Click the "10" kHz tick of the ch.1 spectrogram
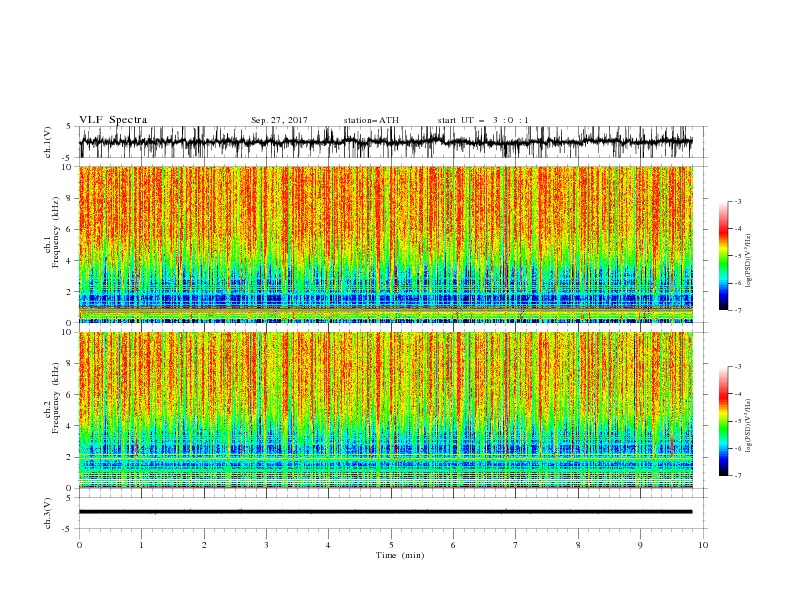 pyautogui.click(x=66, y=167)
